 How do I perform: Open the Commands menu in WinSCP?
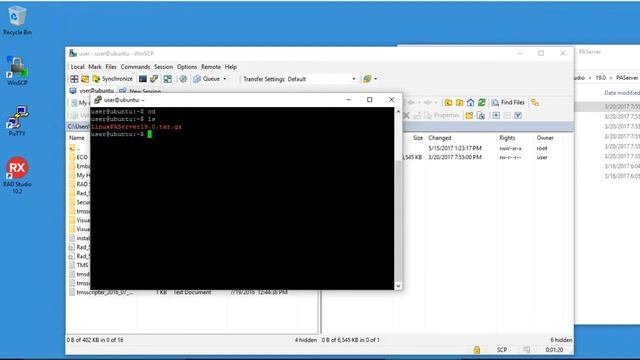(x=135, y=67)
